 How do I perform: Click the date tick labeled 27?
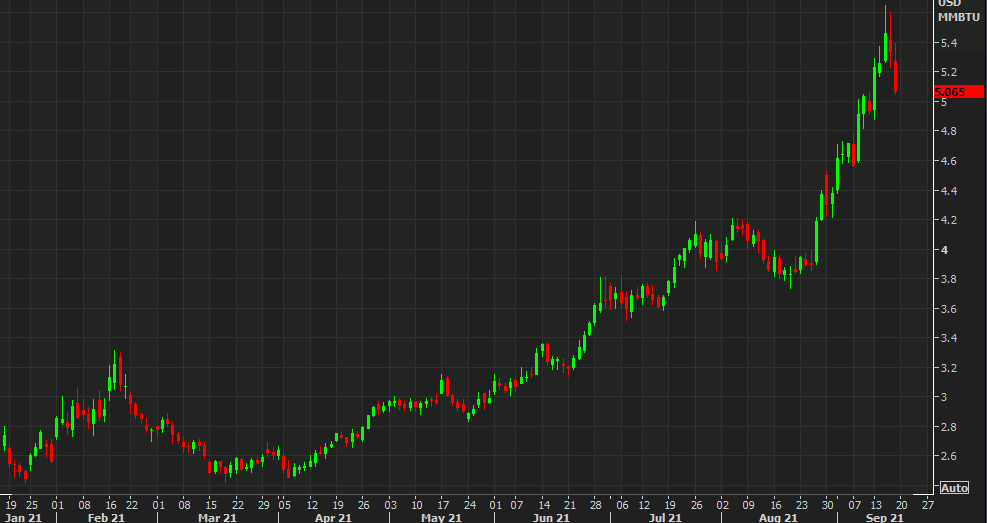pyautogui.click(x=927, y=505)
